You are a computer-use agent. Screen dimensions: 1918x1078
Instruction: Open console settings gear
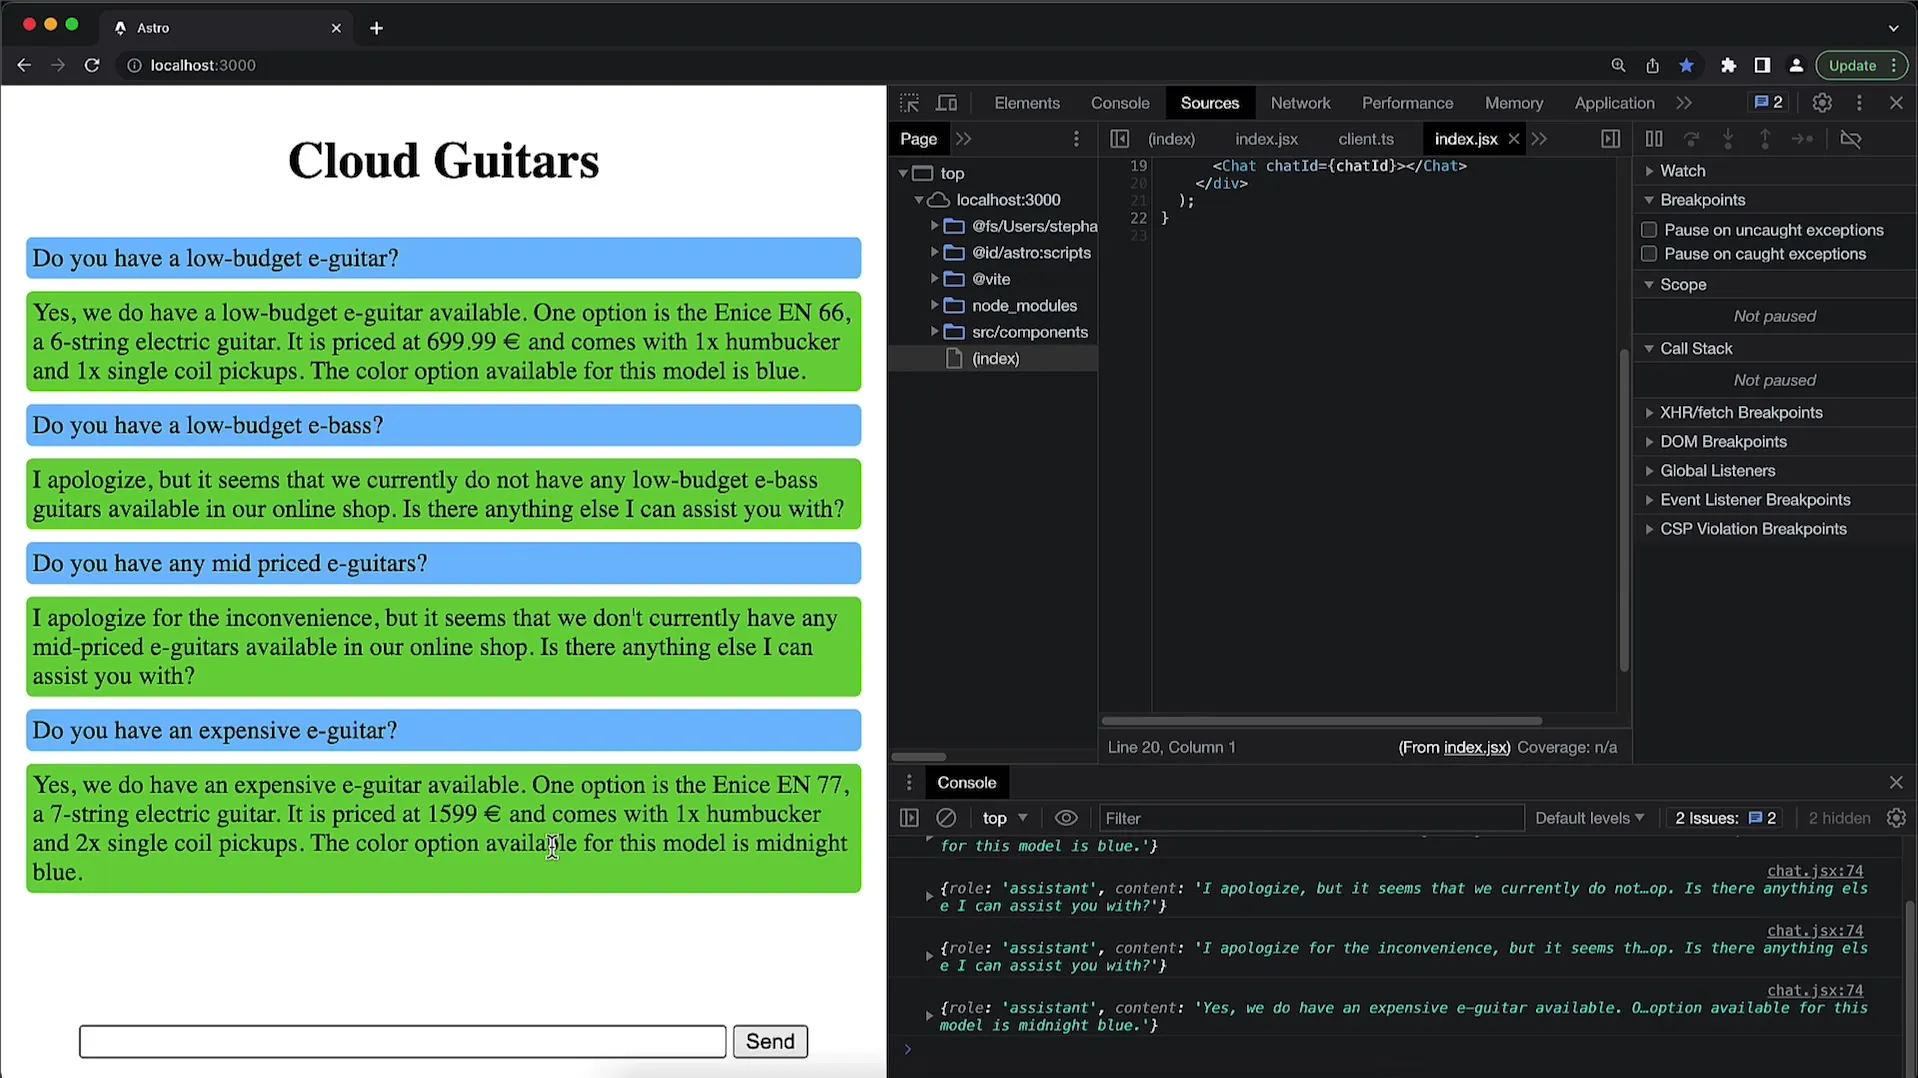coord(1896,818)
